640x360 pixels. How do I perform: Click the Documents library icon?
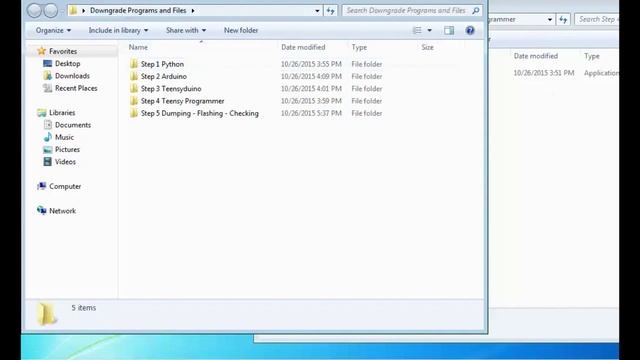(48, 125)
